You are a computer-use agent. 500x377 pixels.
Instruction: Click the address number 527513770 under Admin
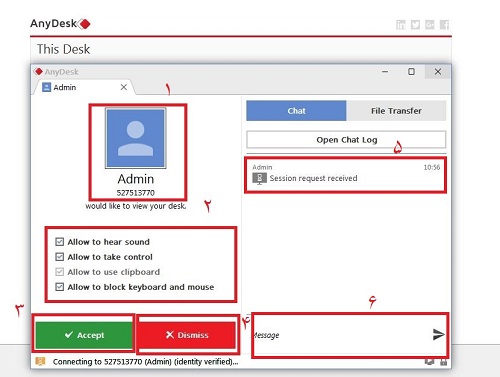click(135, 193)
